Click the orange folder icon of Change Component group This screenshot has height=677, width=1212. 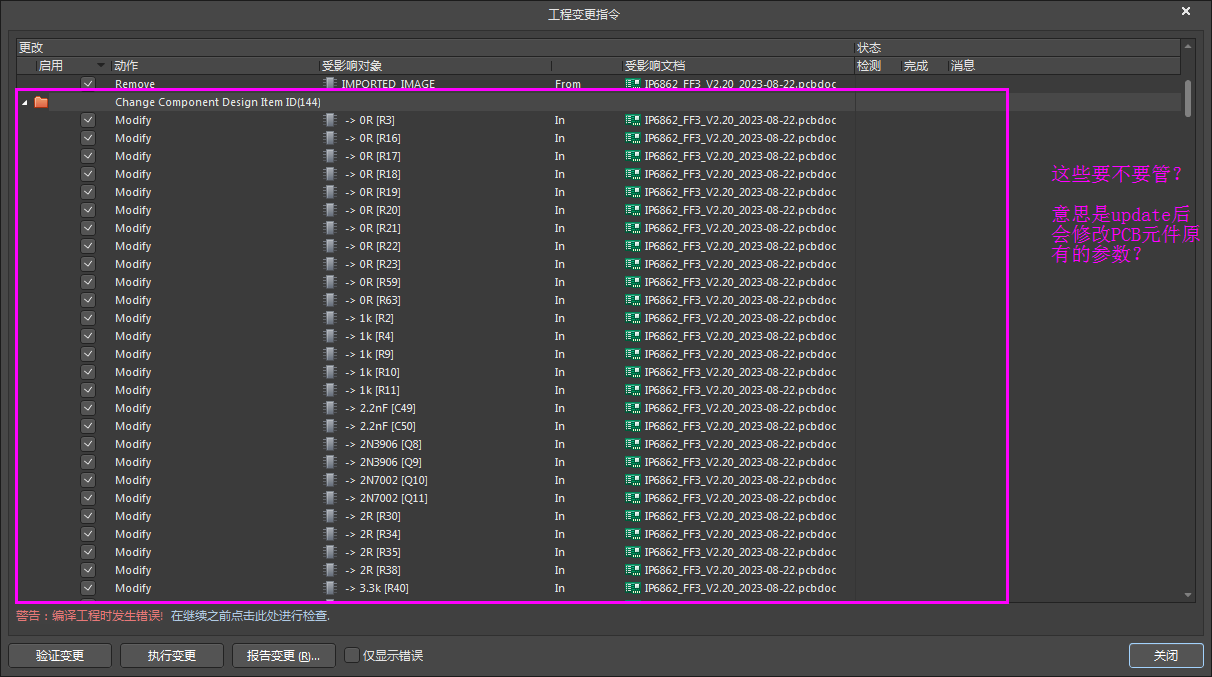point(41,102)
